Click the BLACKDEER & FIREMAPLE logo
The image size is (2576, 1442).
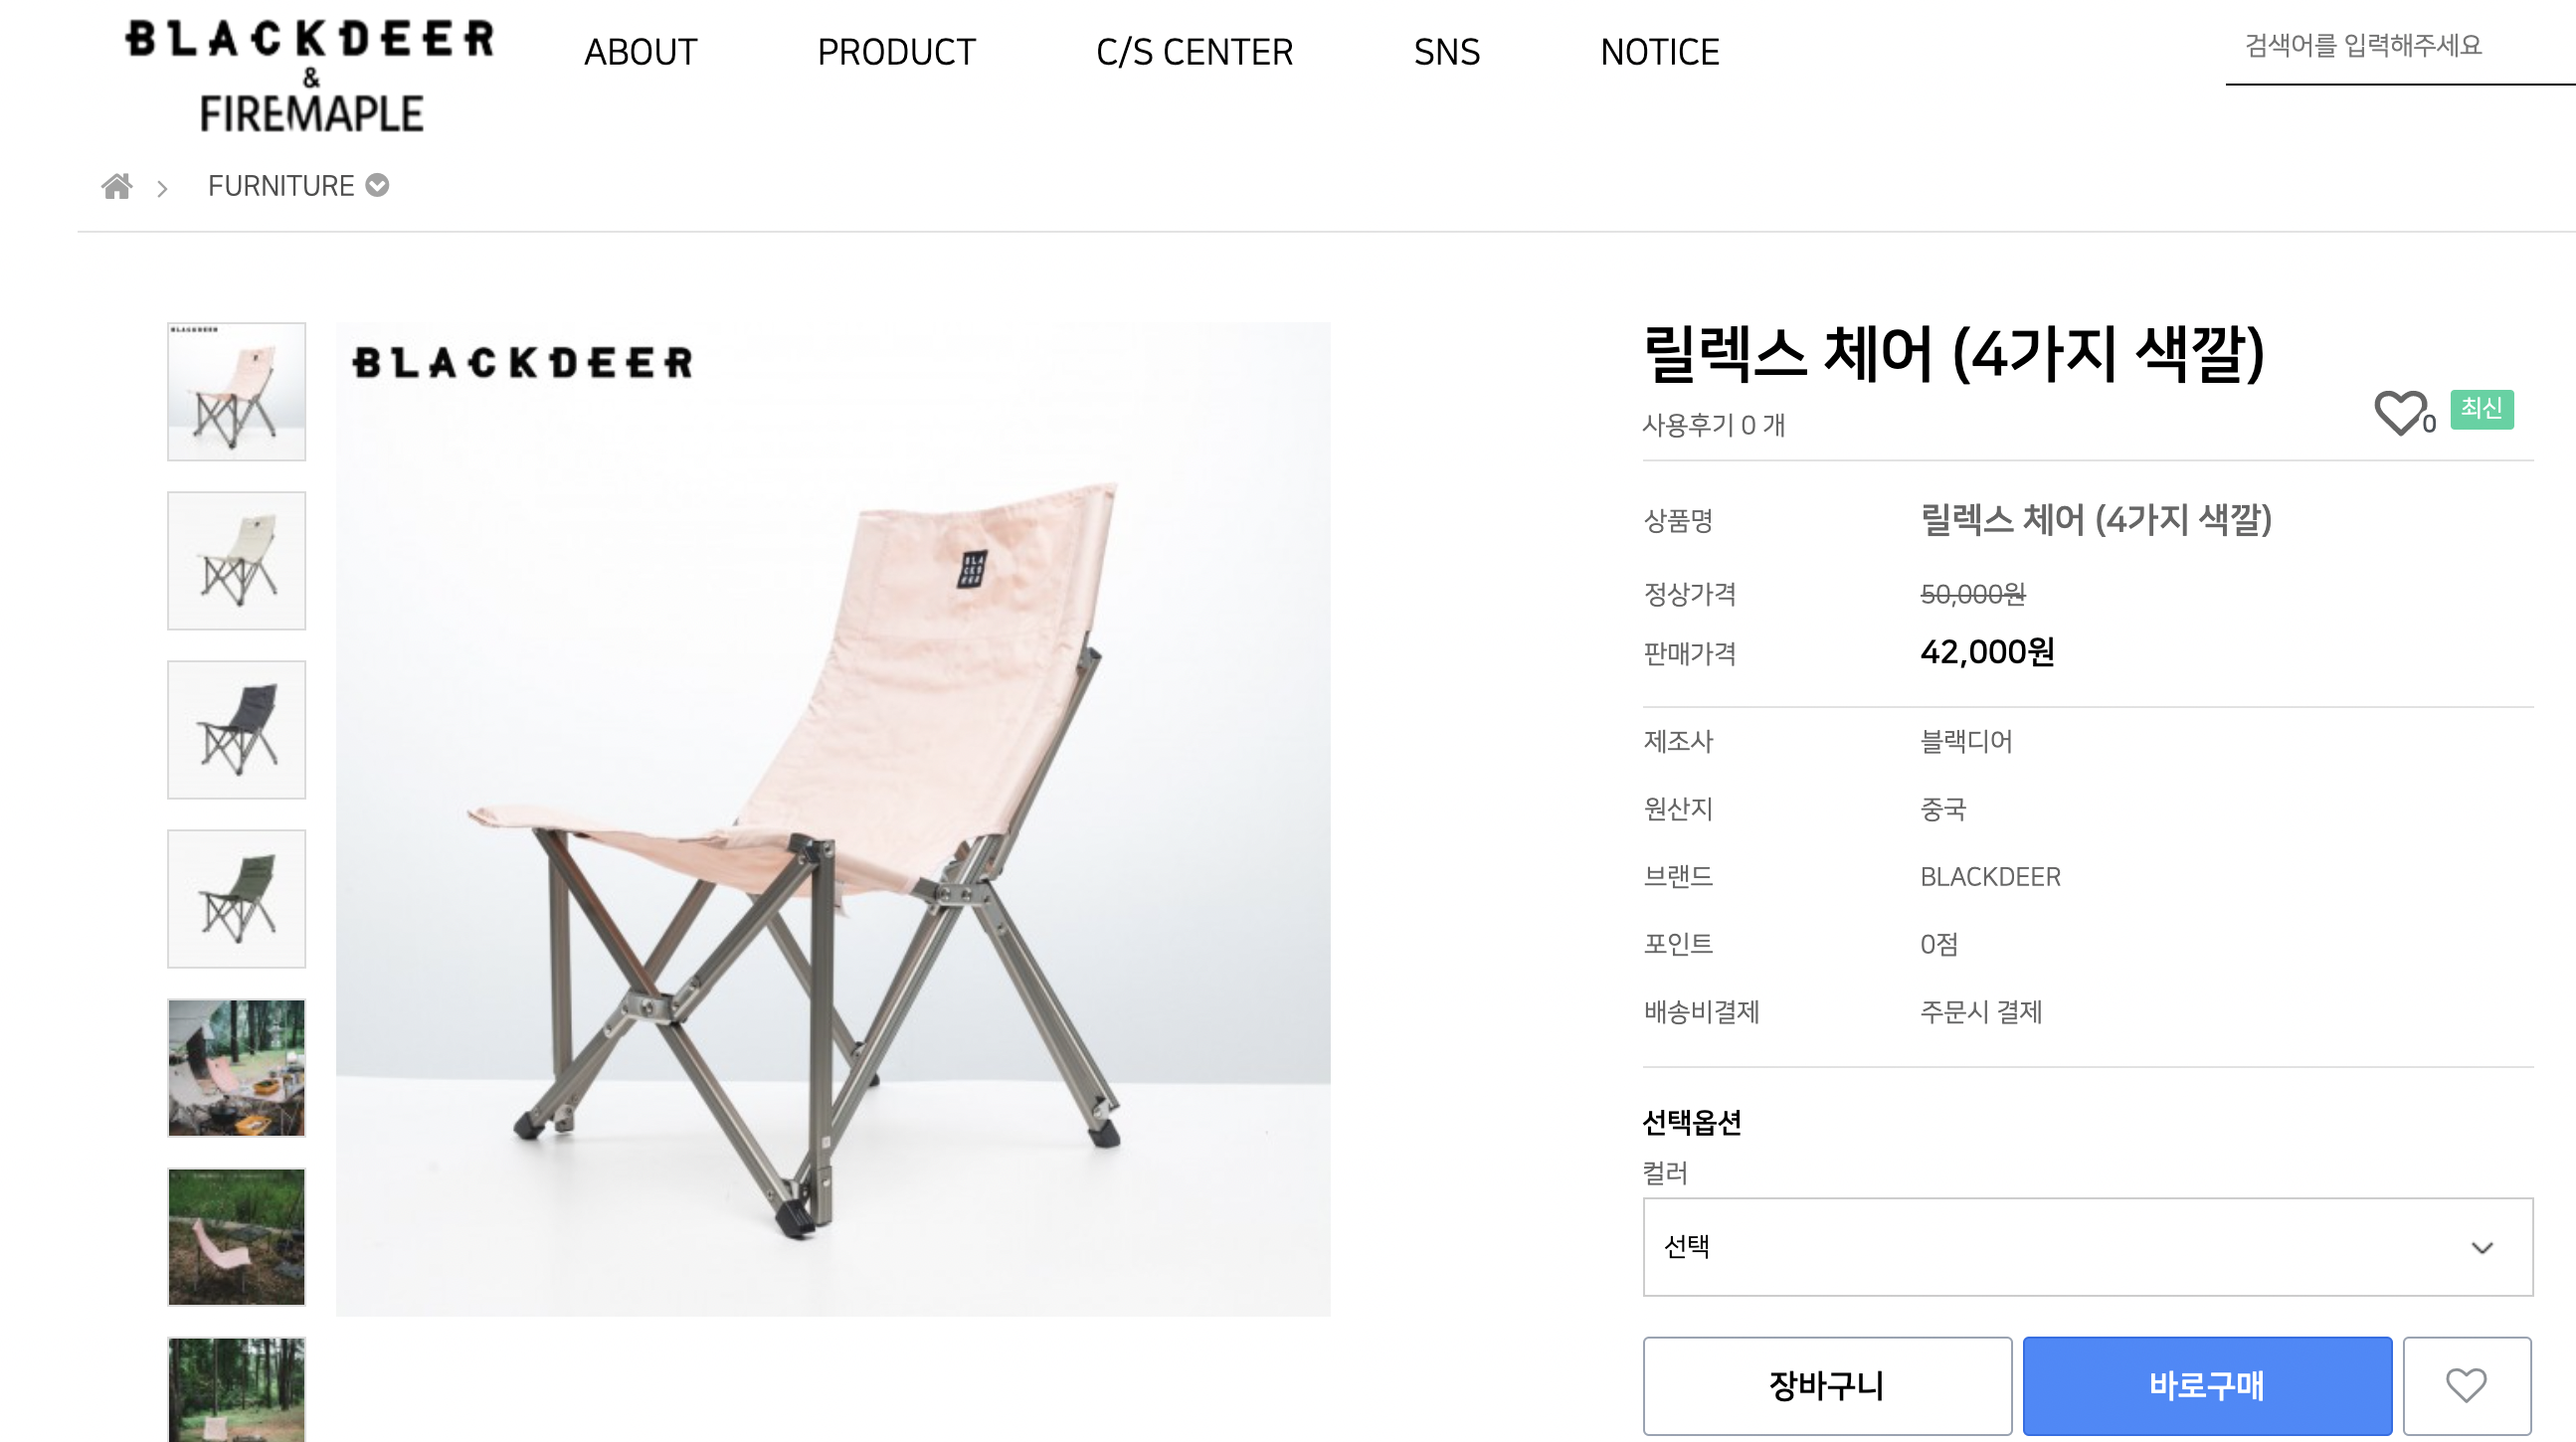click(310, 76)
